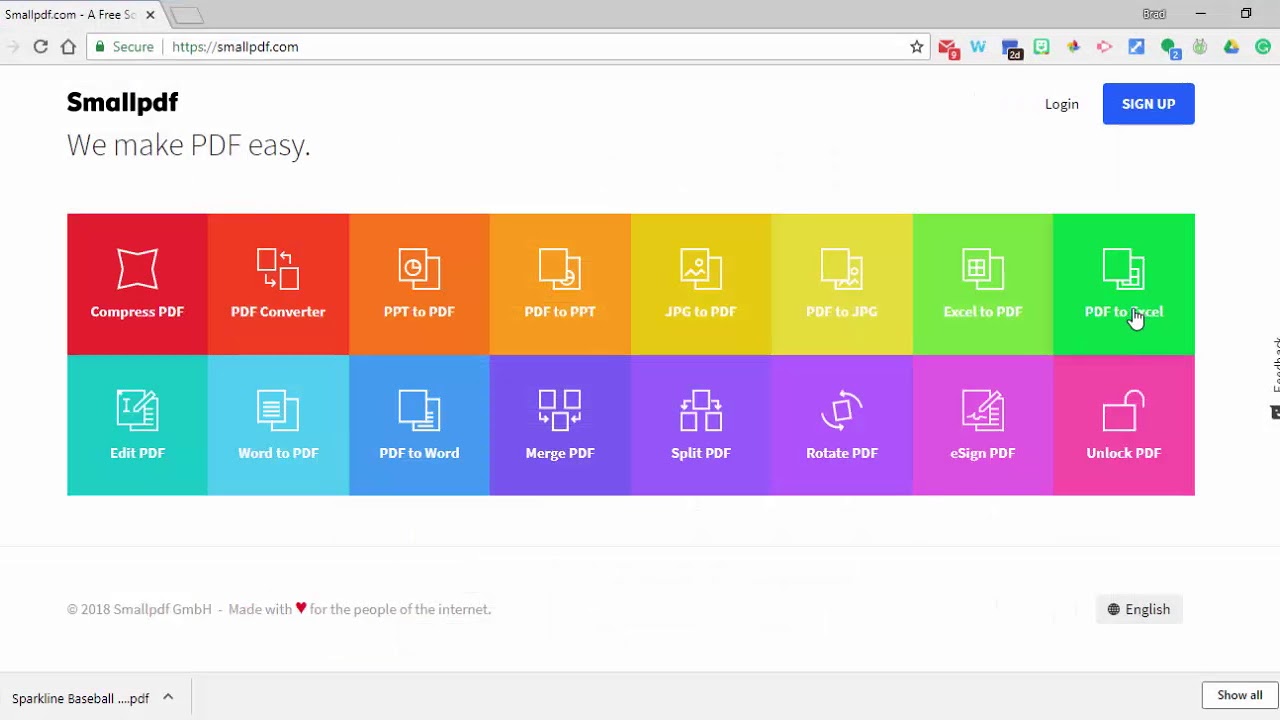Bookmark this page with the star icon
The height and width of the screenshot is (720, 1280).
click(x=916, y=47)
